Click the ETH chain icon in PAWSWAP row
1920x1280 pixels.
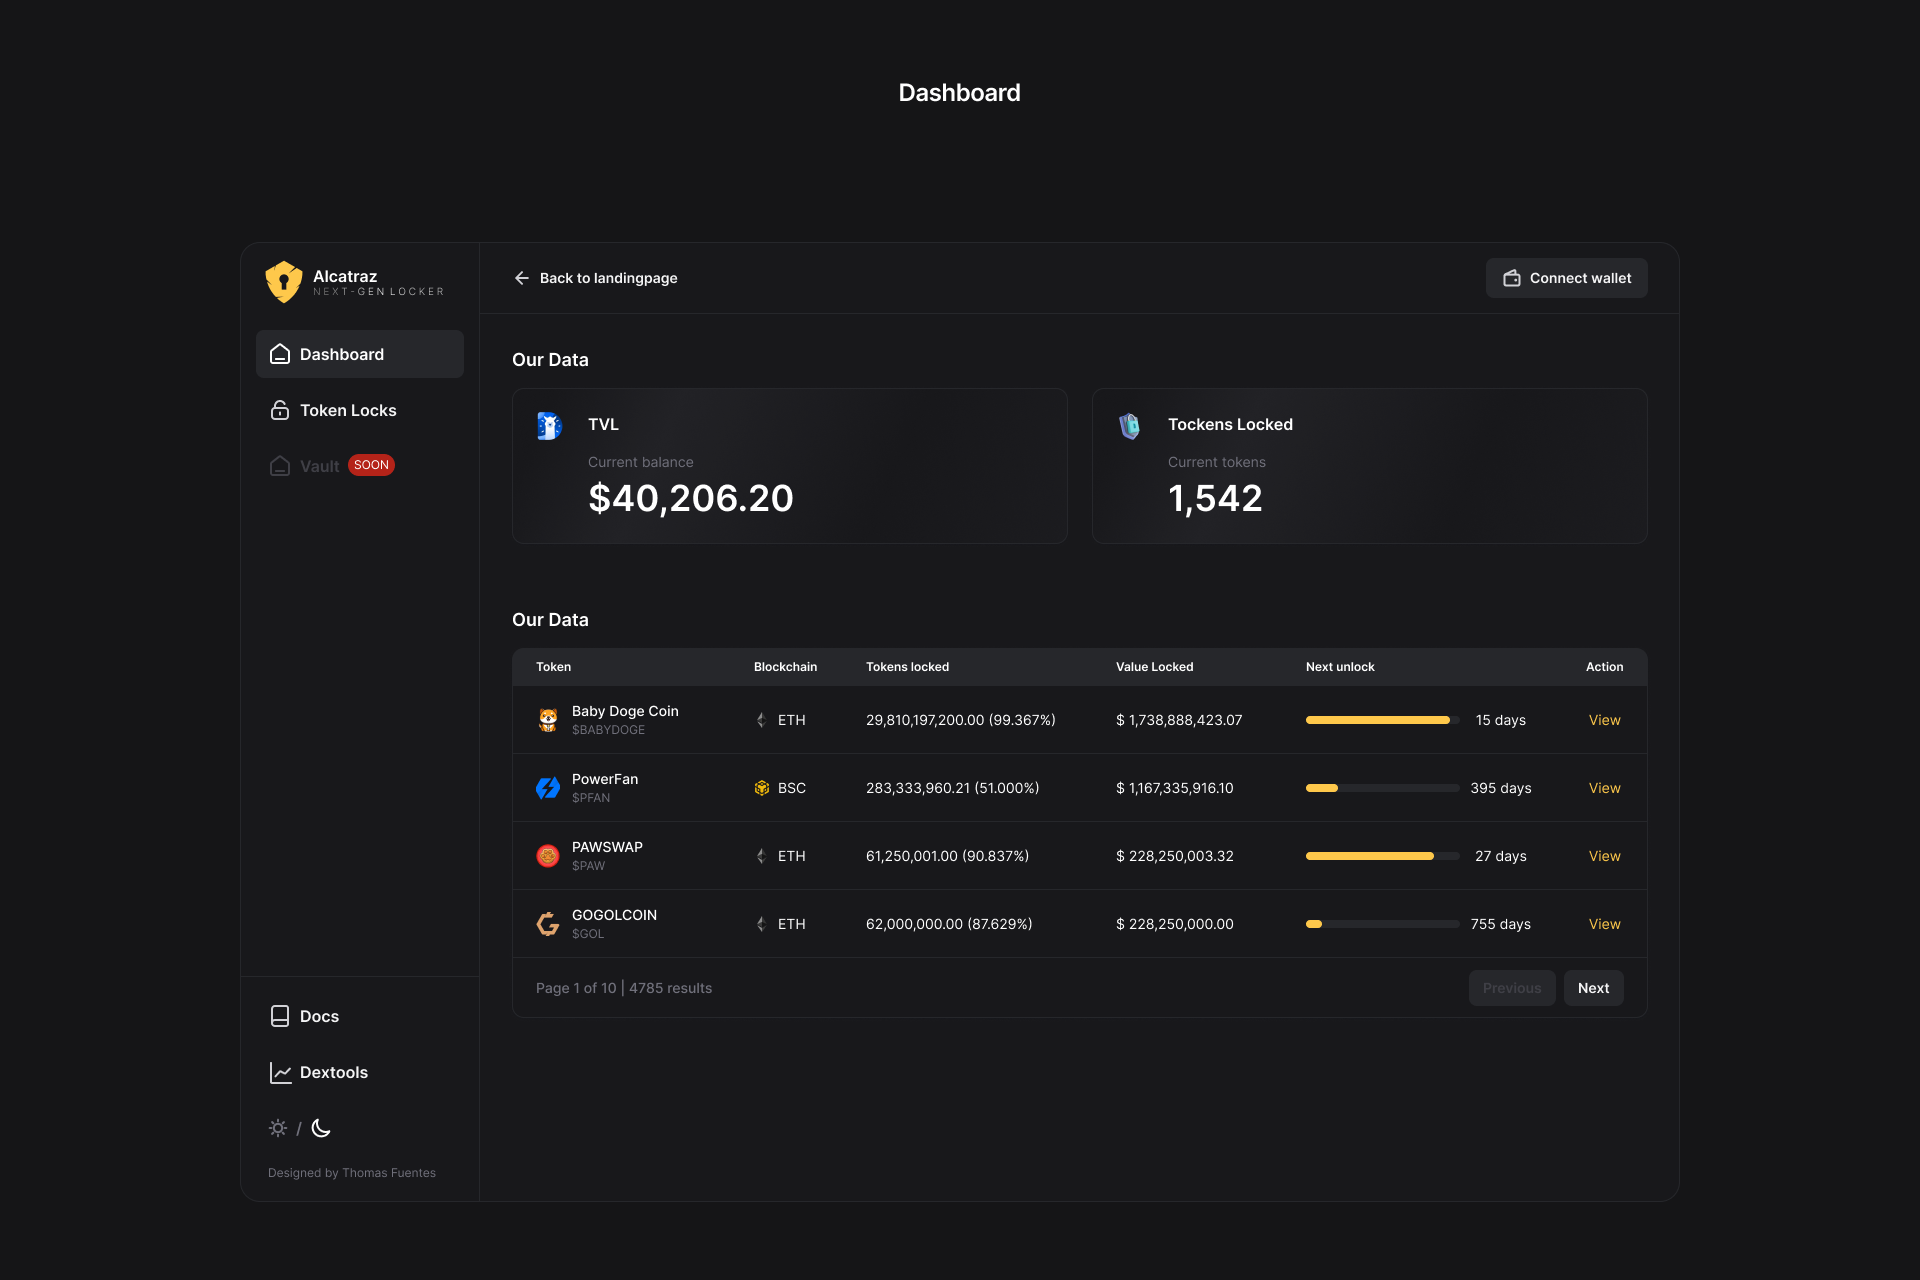[x=762, y=856]
